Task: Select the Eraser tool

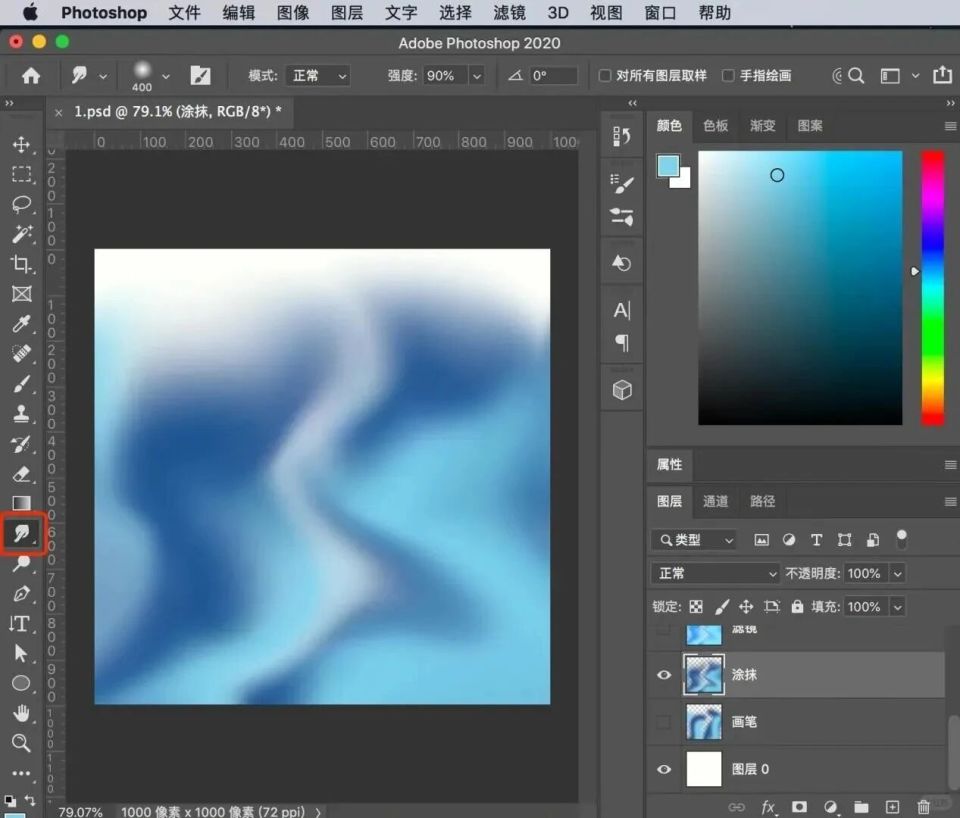Action: click(21, 474)
